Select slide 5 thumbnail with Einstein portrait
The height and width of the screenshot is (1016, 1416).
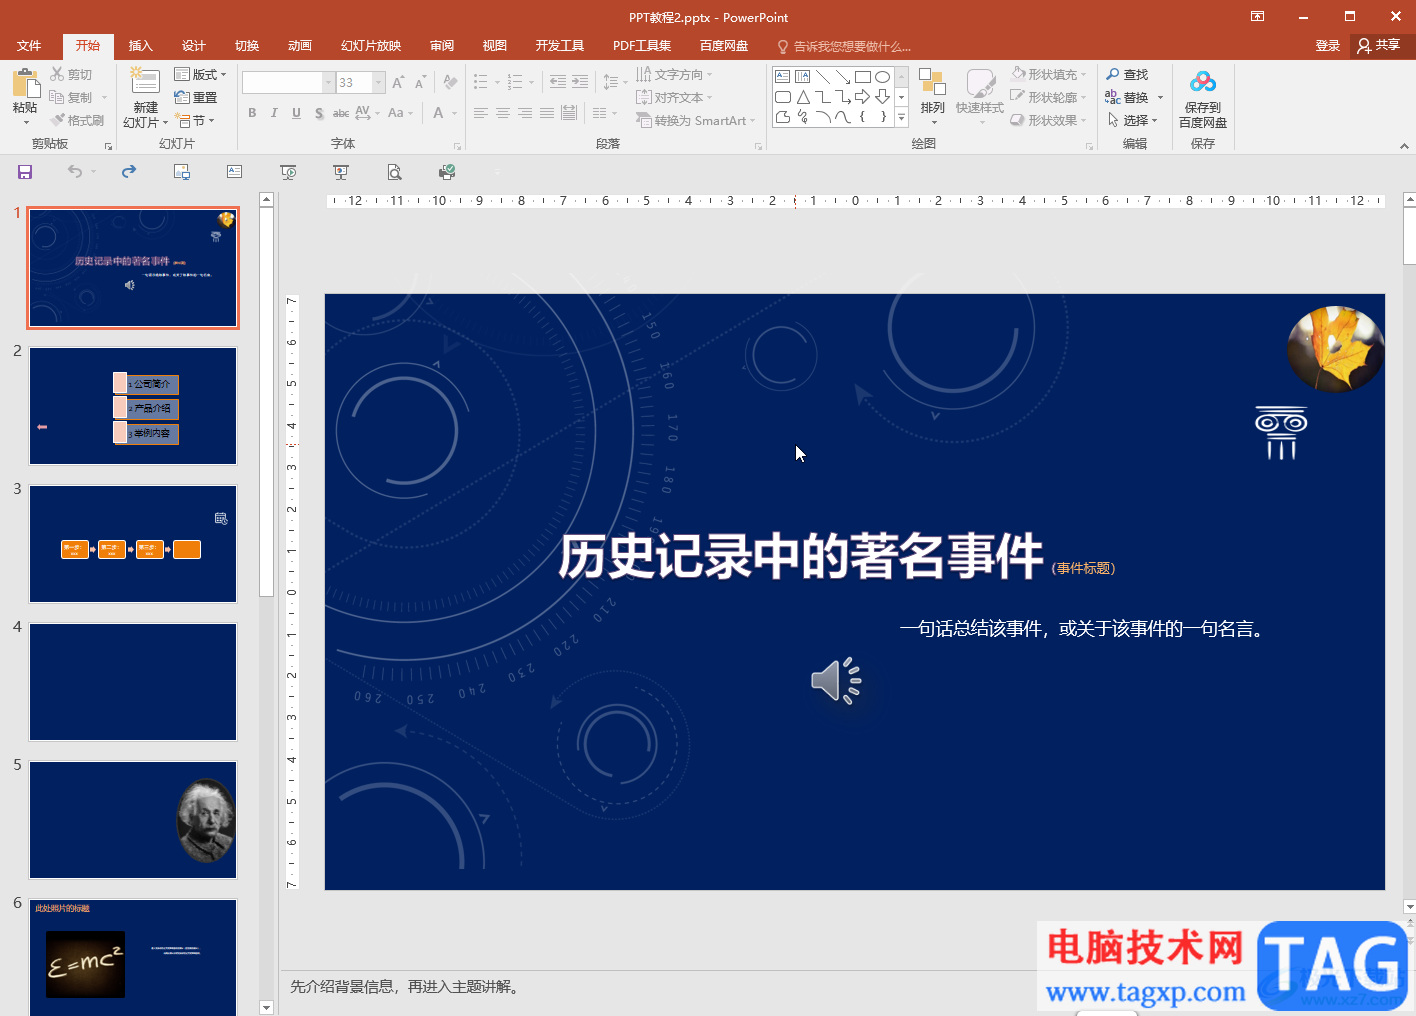[133, 820]
